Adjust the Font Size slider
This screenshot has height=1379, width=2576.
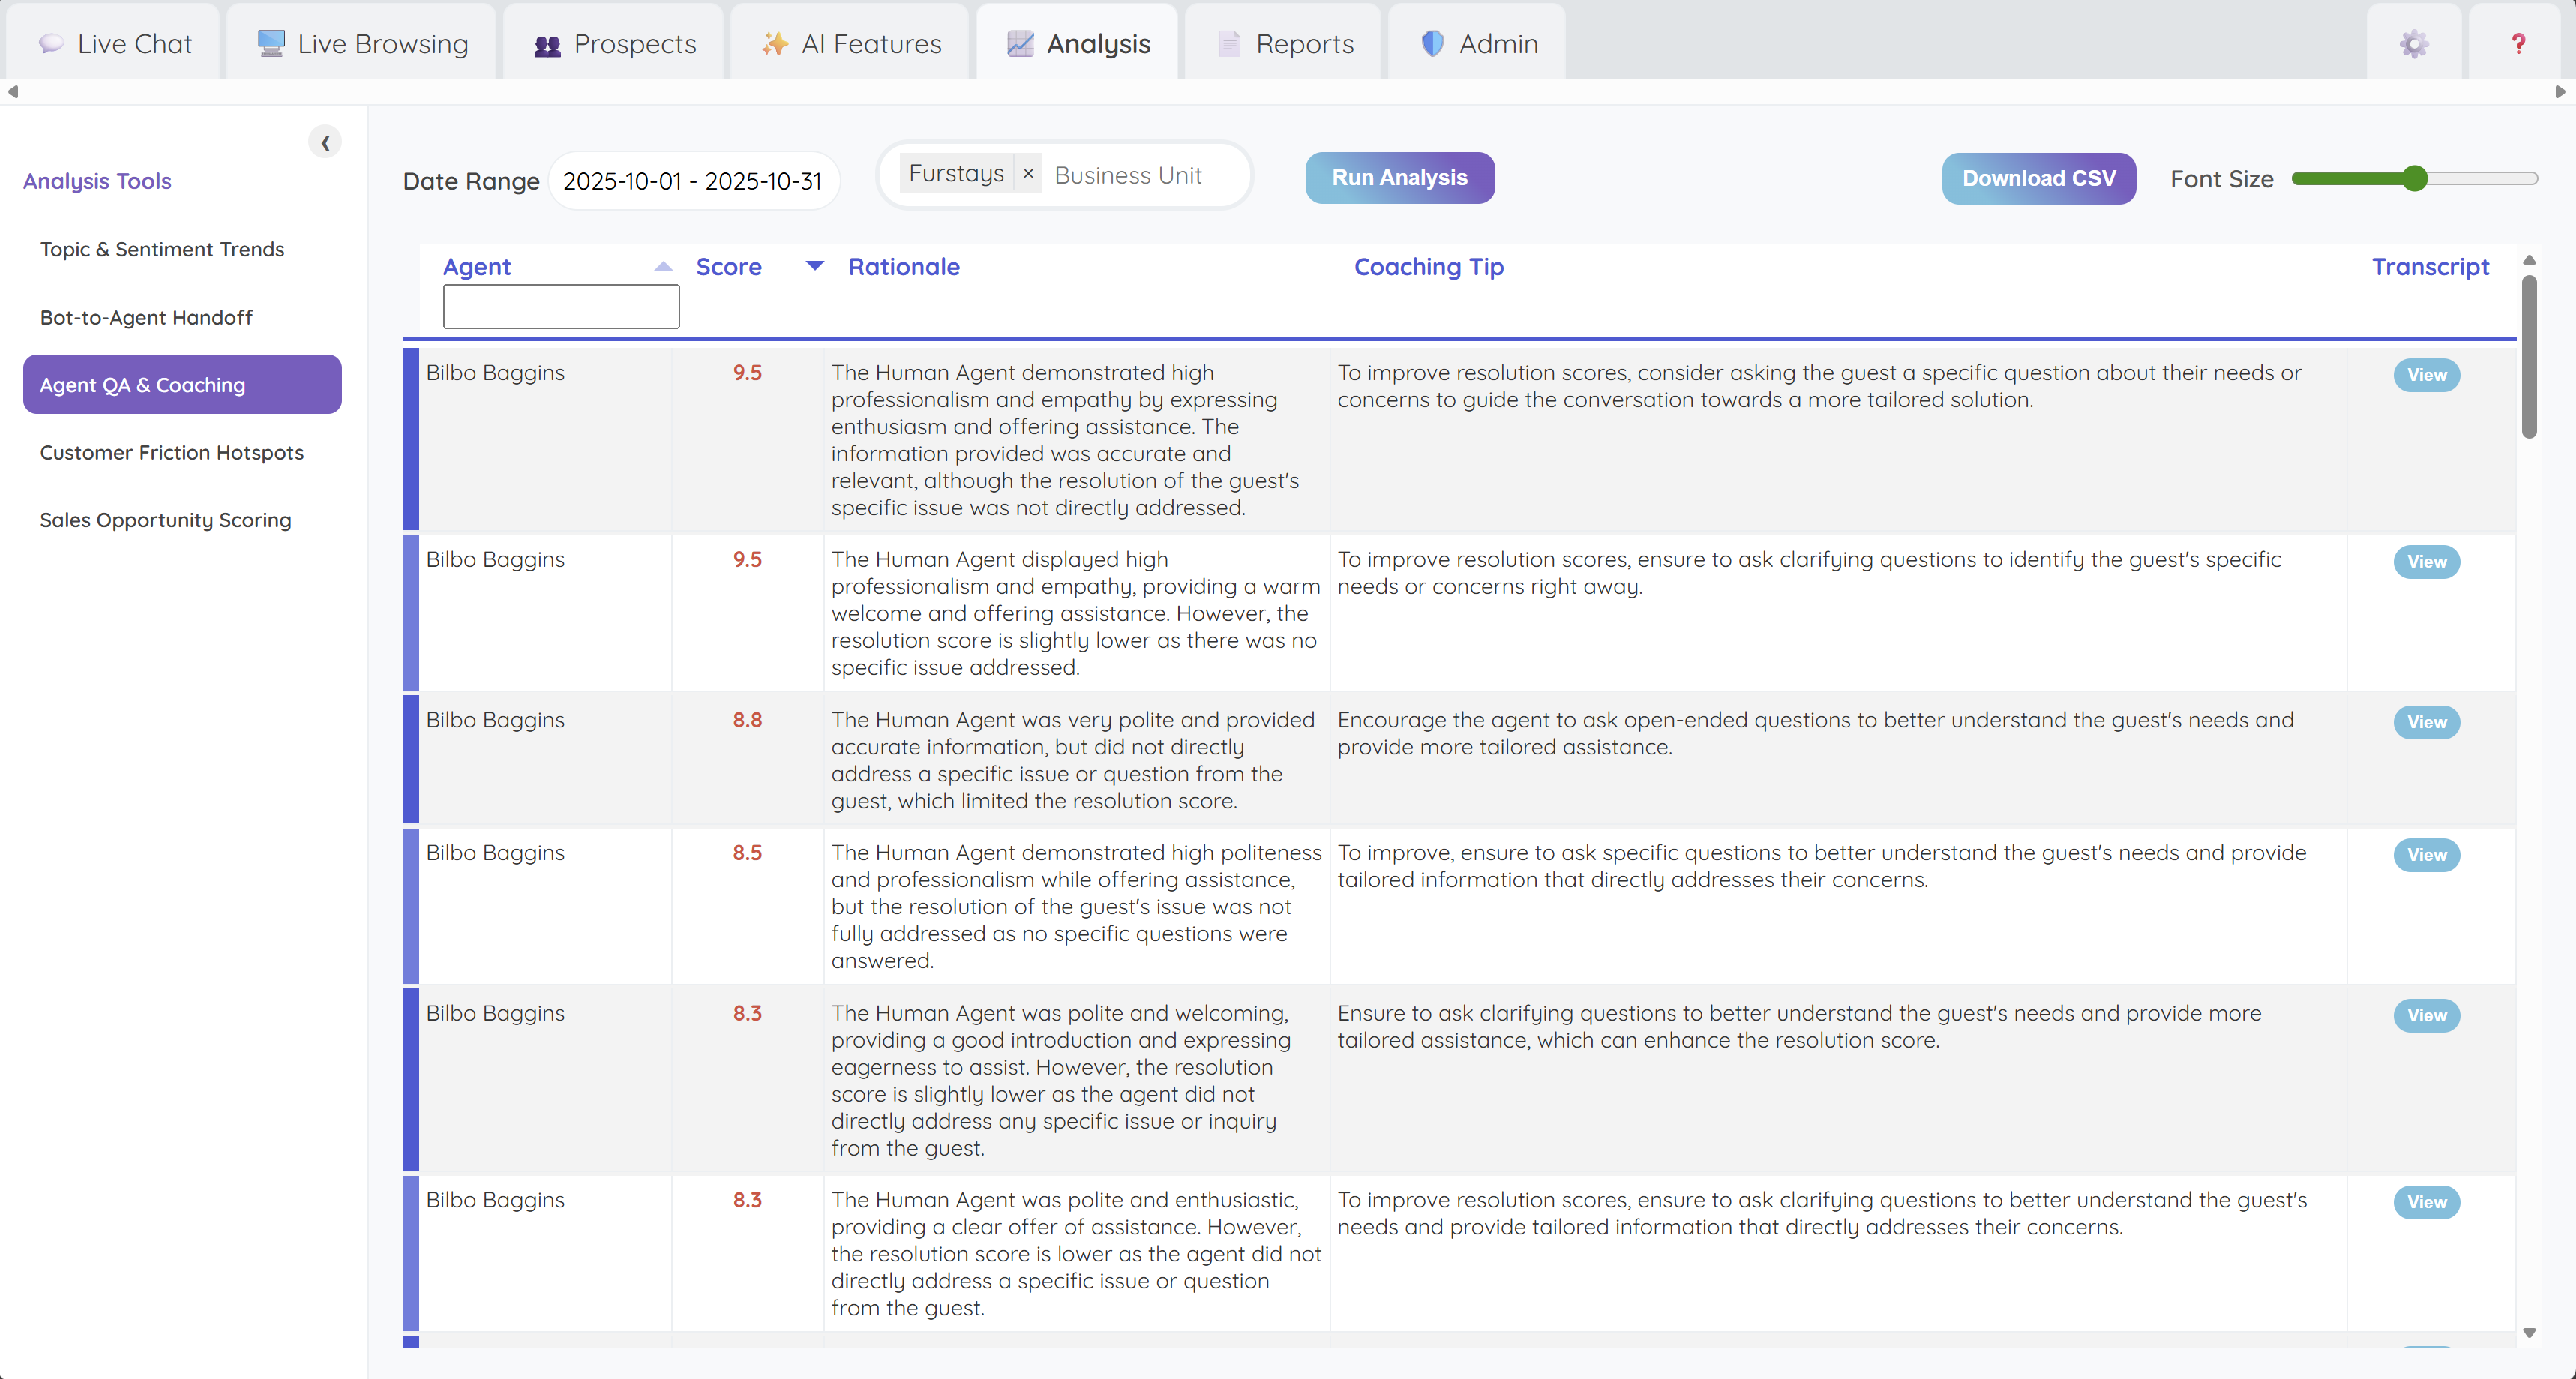point(2414,179)
